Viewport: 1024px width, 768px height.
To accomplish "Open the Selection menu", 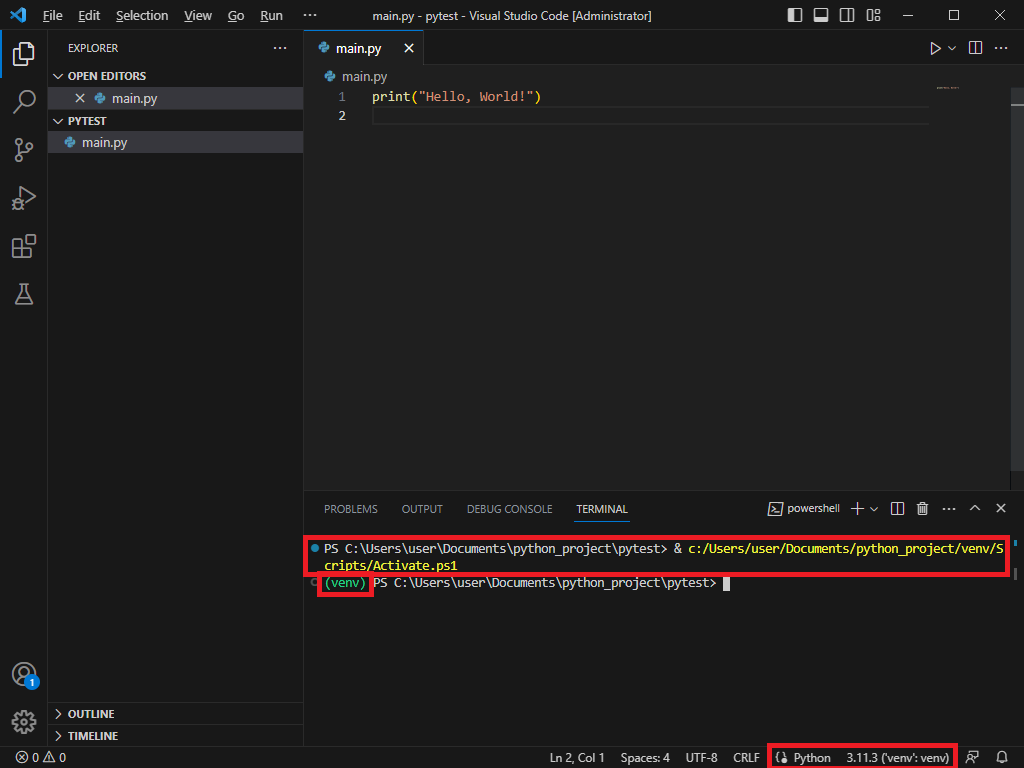I will click(142, 16).
